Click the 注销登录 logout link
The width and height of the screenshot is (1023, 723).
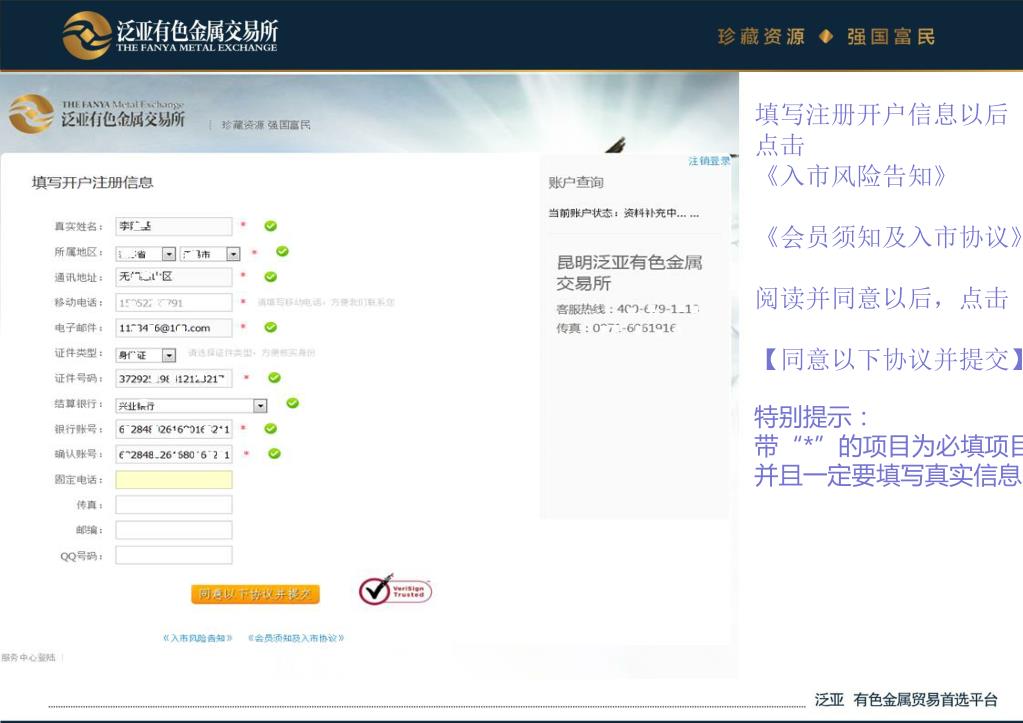click(x=709, y=161)
